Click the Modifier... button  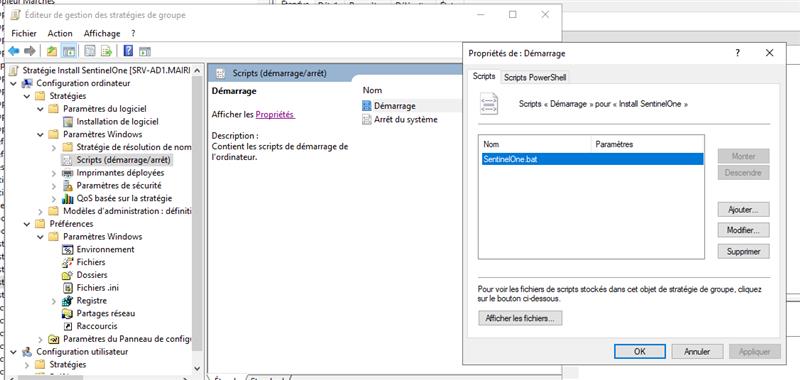(x=743, y=231)
